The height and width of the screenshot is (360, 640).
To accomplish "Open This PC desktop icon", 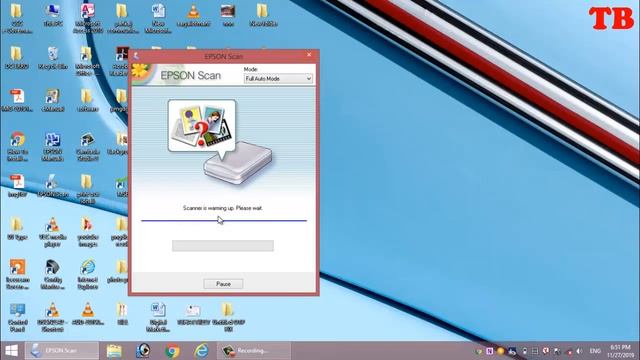I will click(53, 16).
